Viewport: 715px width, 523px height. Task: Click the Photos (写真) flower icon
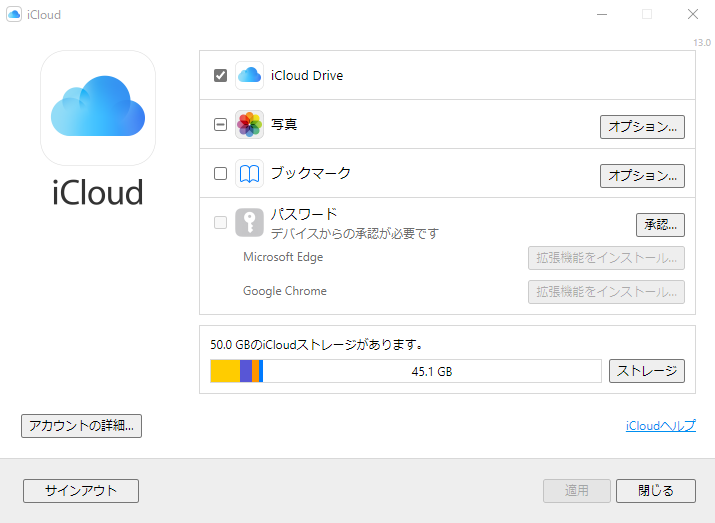pos(249,124)
